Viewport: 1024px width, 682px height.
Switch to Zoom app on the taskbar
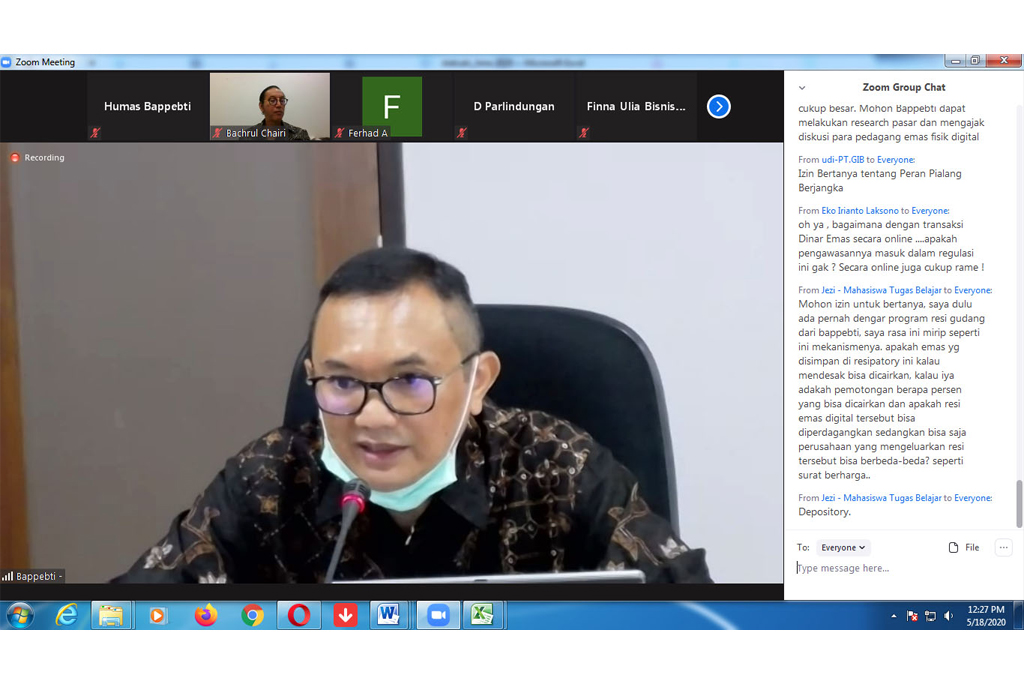(x=438, y=615)
